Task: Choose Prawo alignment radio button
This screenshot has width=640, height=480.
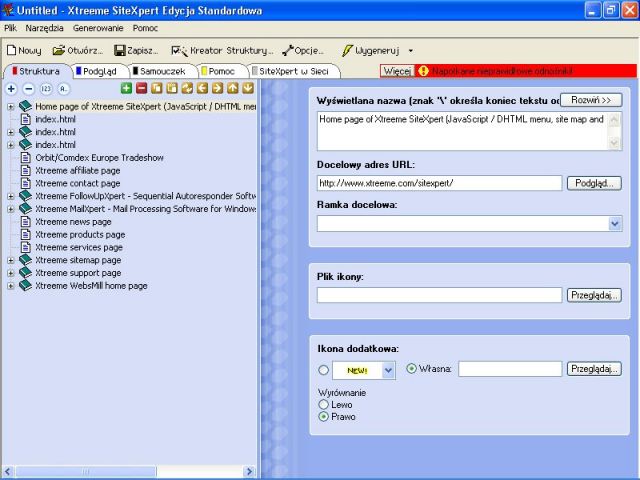Action: click(x=323, y=417)
